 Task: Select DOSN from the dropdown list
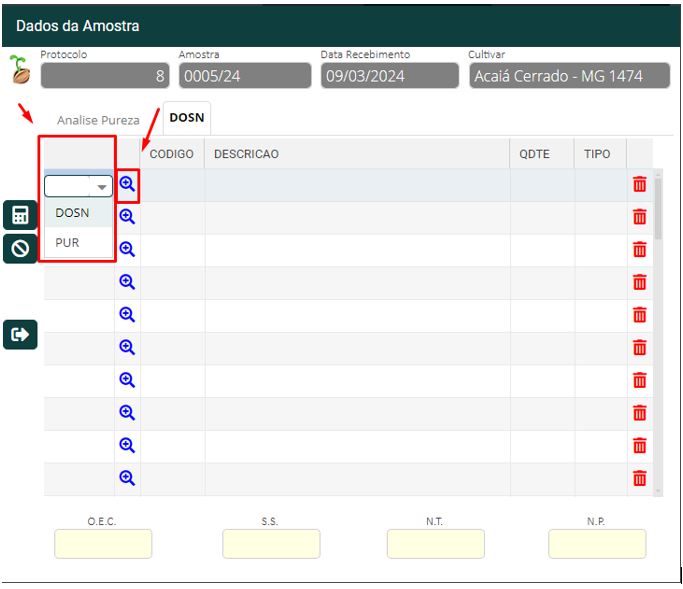click(x=73, y=213)
